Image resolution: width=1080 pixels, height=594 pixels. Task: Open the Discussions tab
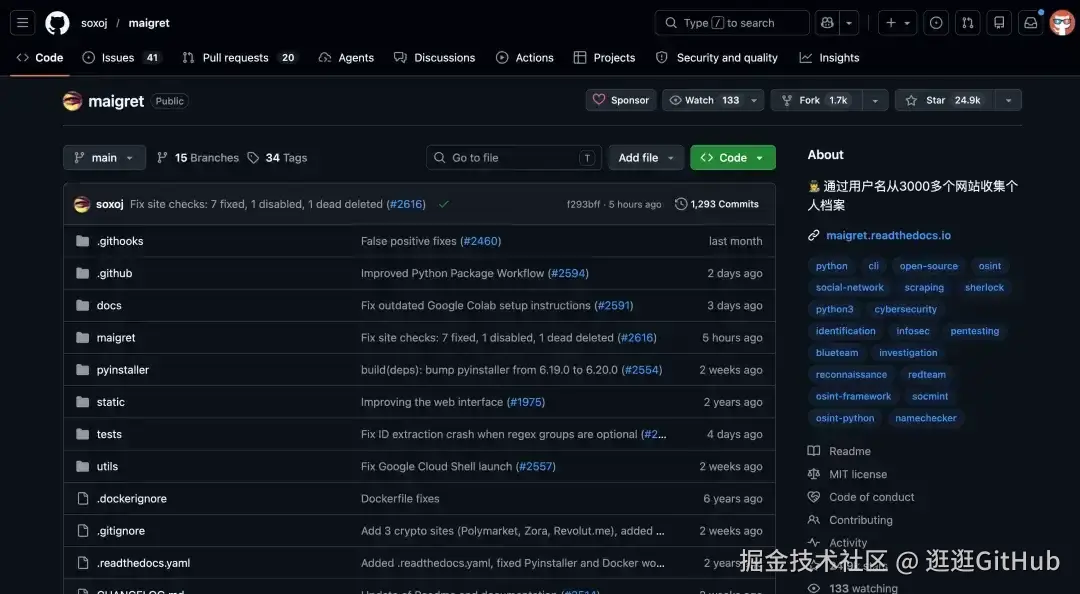click(435, 58)
